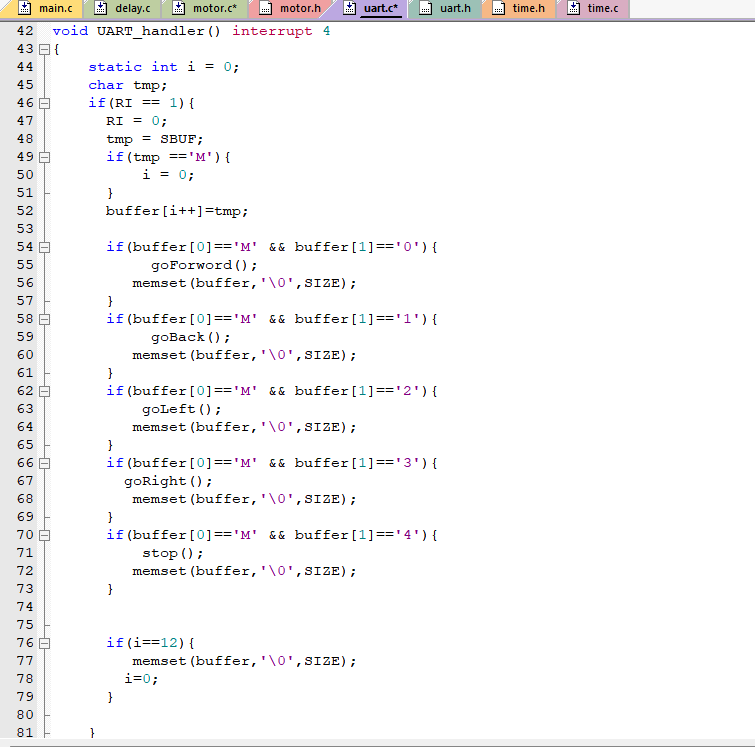Click the delay.c file icon
755x747 pixels.
pos(100,8)
